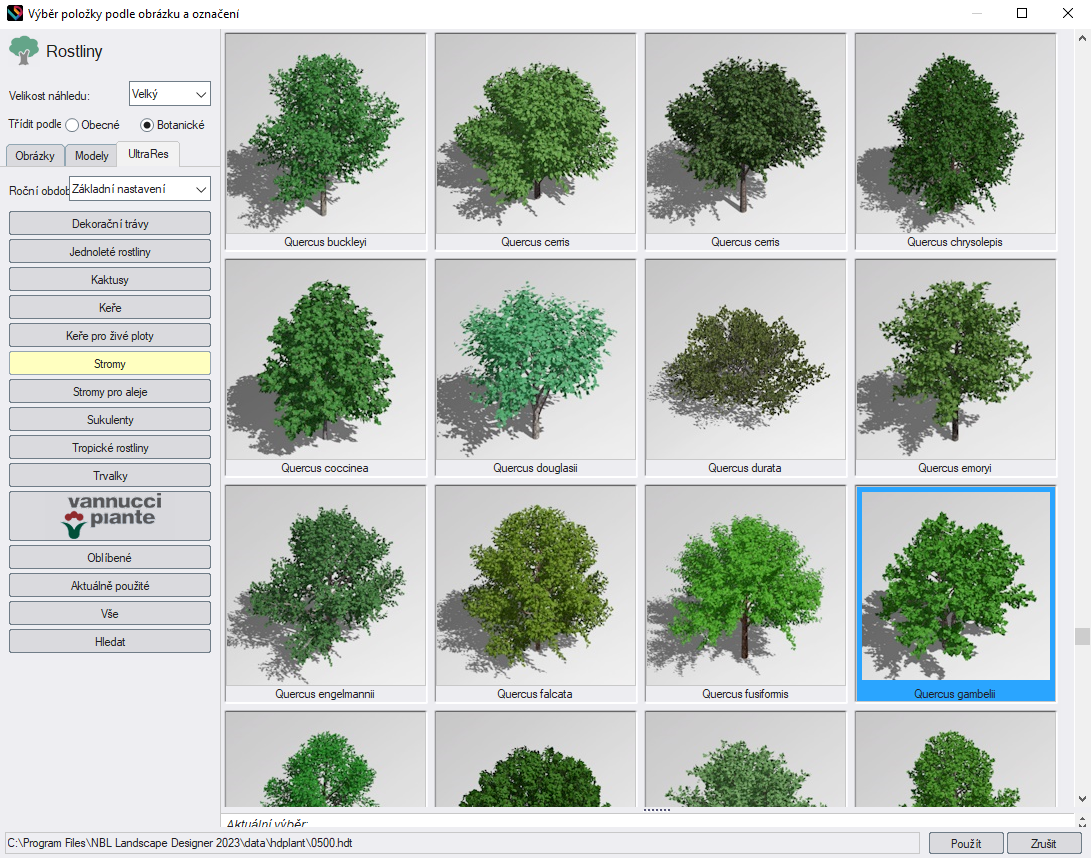Show the Sukulenty category
Image resolution: width=1091 pixels, height=858 pixels.
[x=110, y=419]
